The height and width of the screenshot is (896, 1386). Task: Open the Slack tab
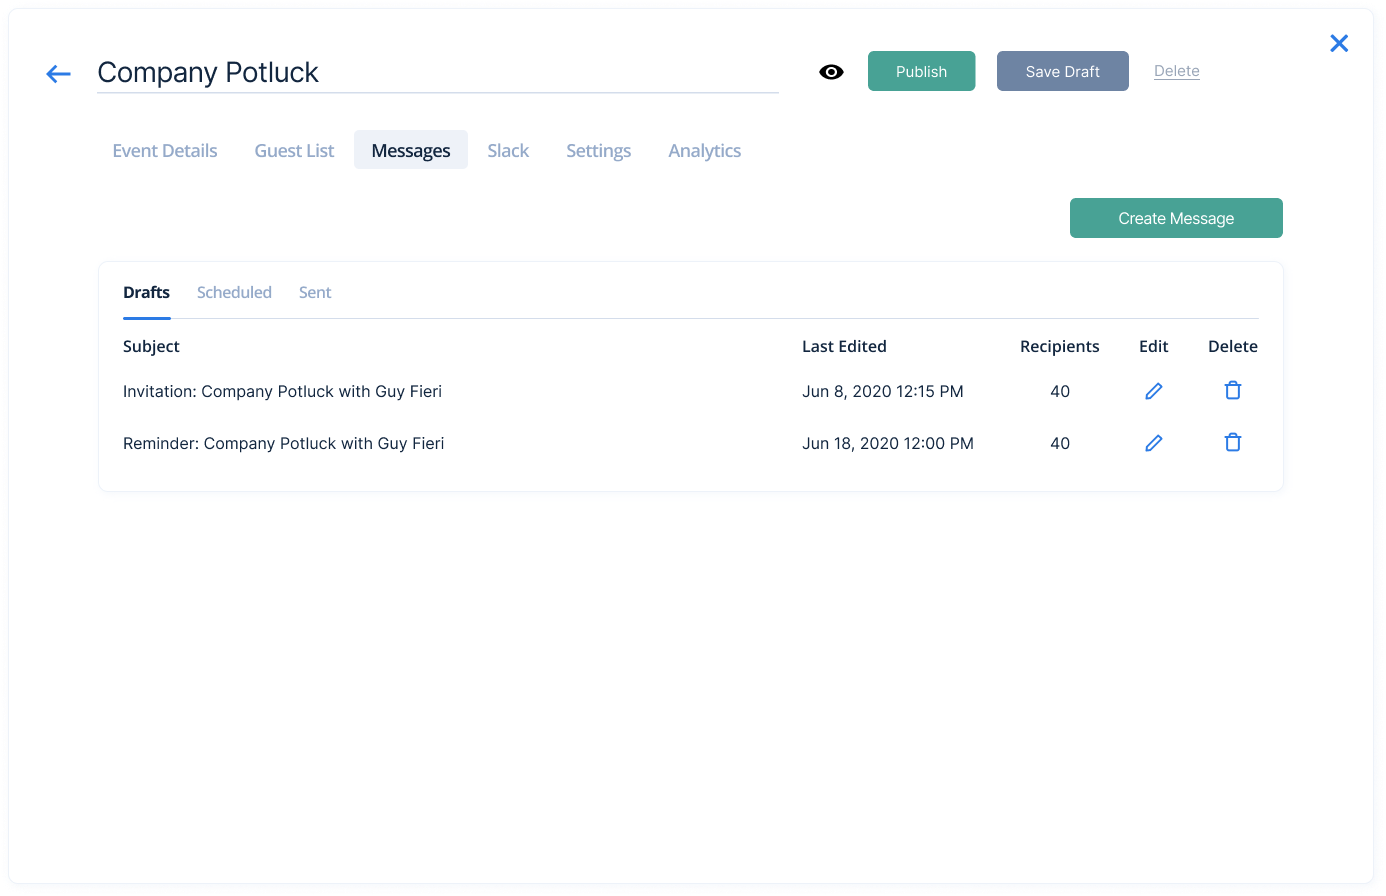coord(508,150)
